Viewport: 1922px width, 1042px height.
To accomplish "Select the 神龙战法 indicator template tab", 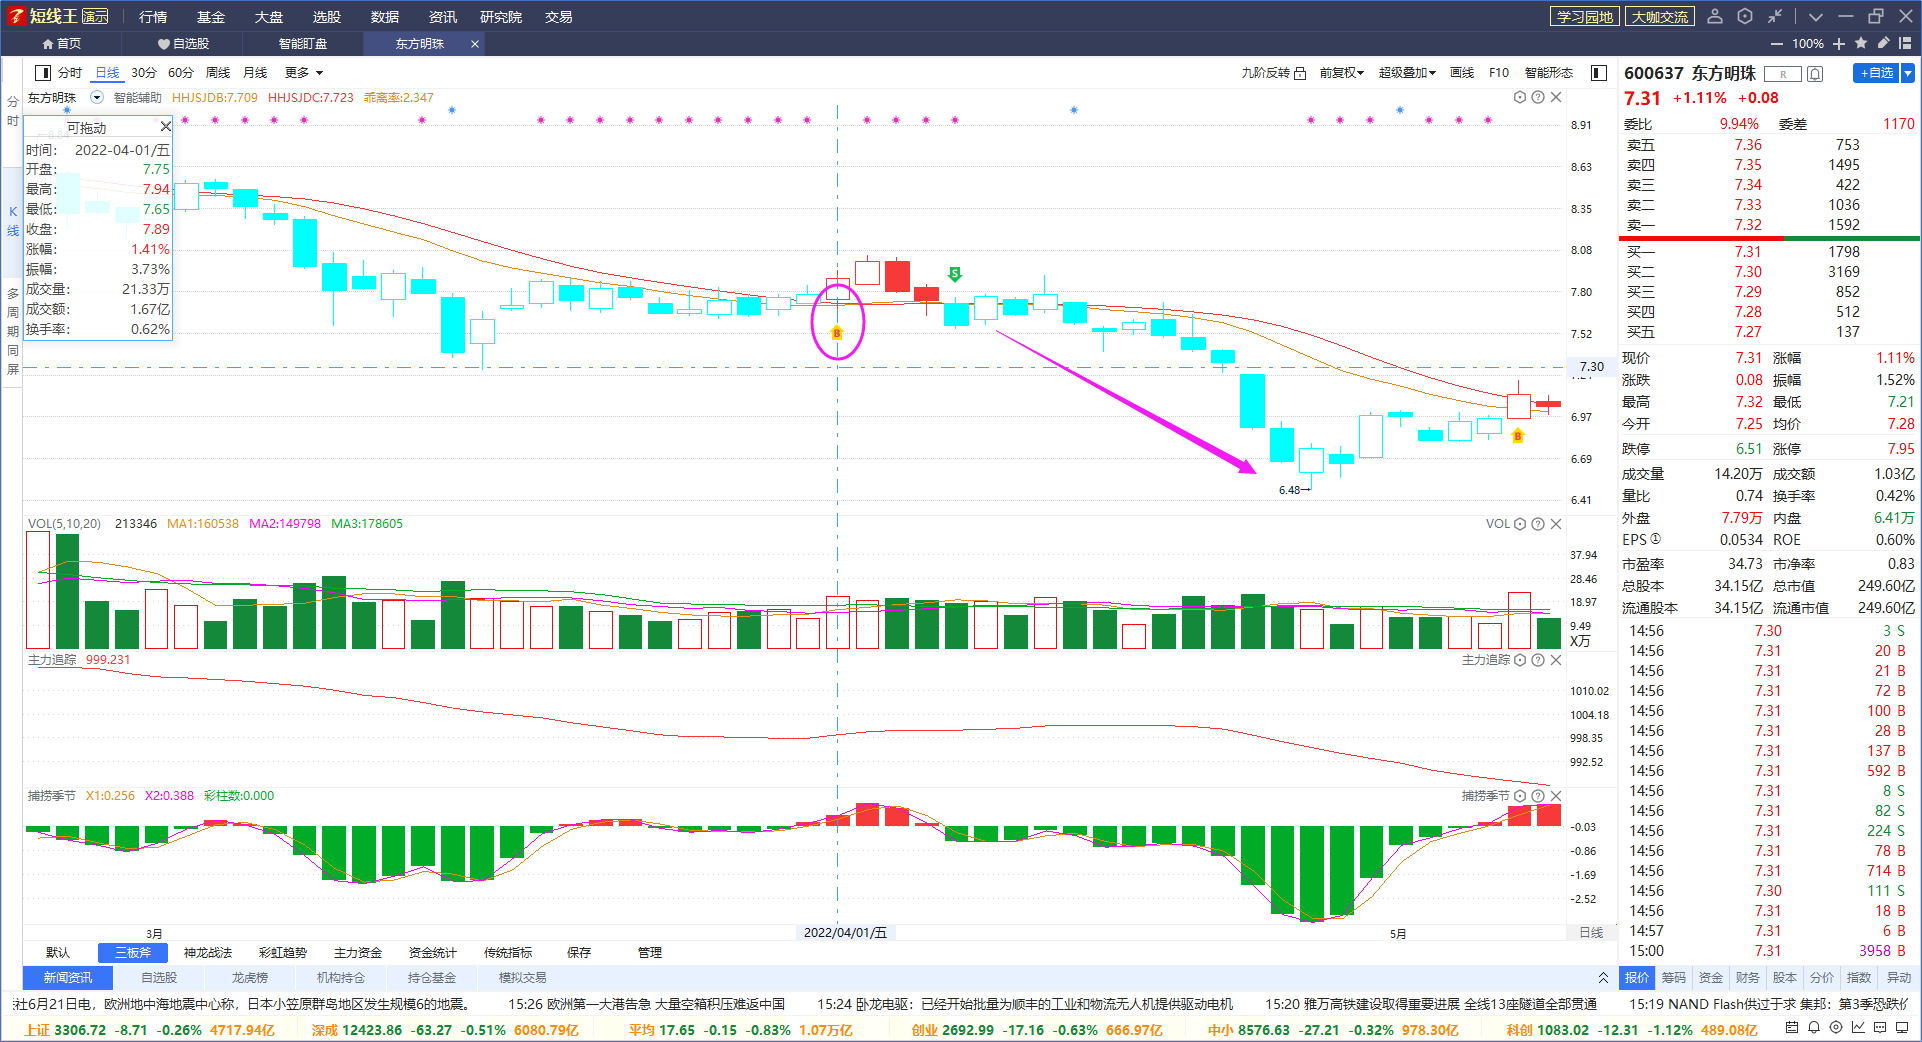I will [208, 953].
